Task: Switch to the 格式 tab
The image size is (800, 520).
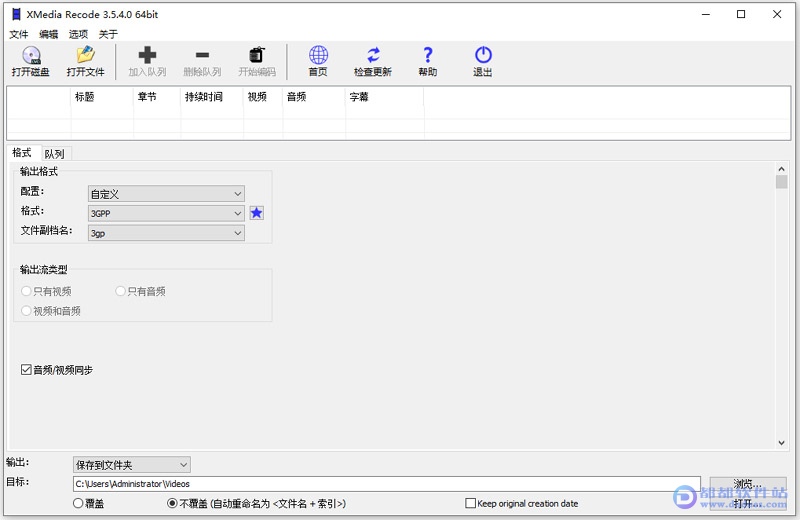Action: pyautogui.click(x=22, y=153)
